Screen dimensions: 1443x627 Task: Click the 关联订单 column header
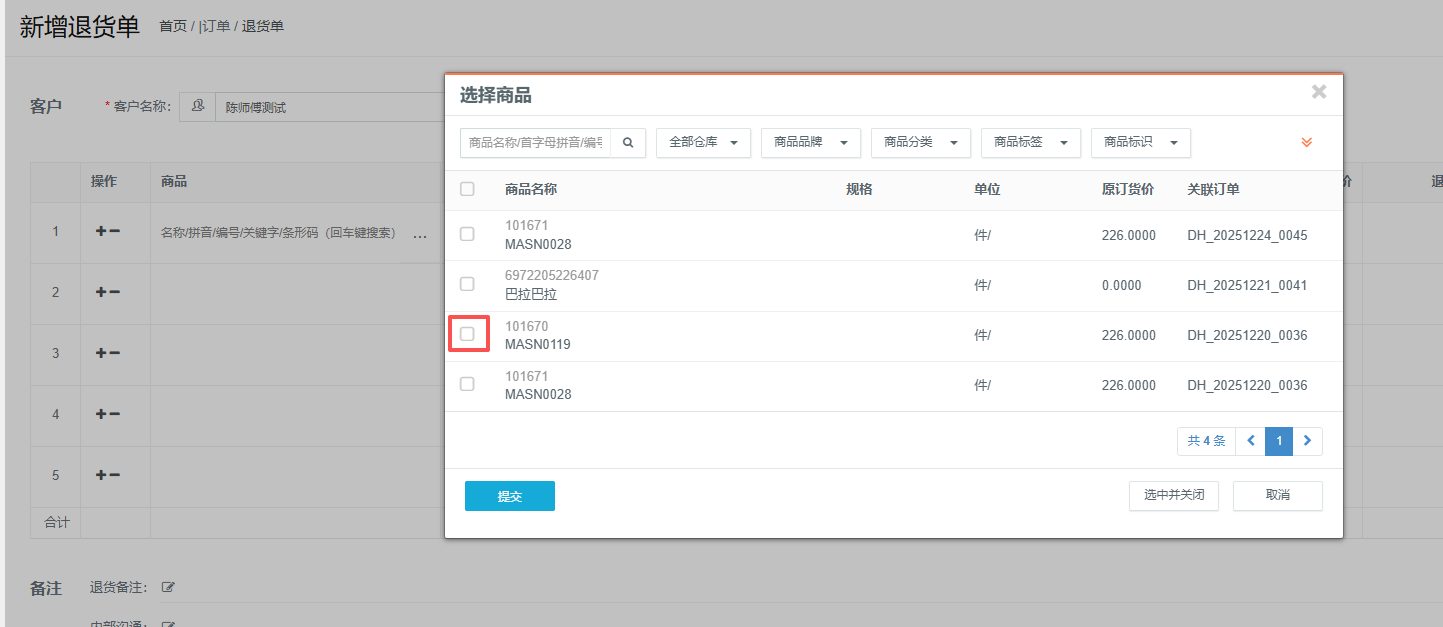click(x=1213, y=189)
